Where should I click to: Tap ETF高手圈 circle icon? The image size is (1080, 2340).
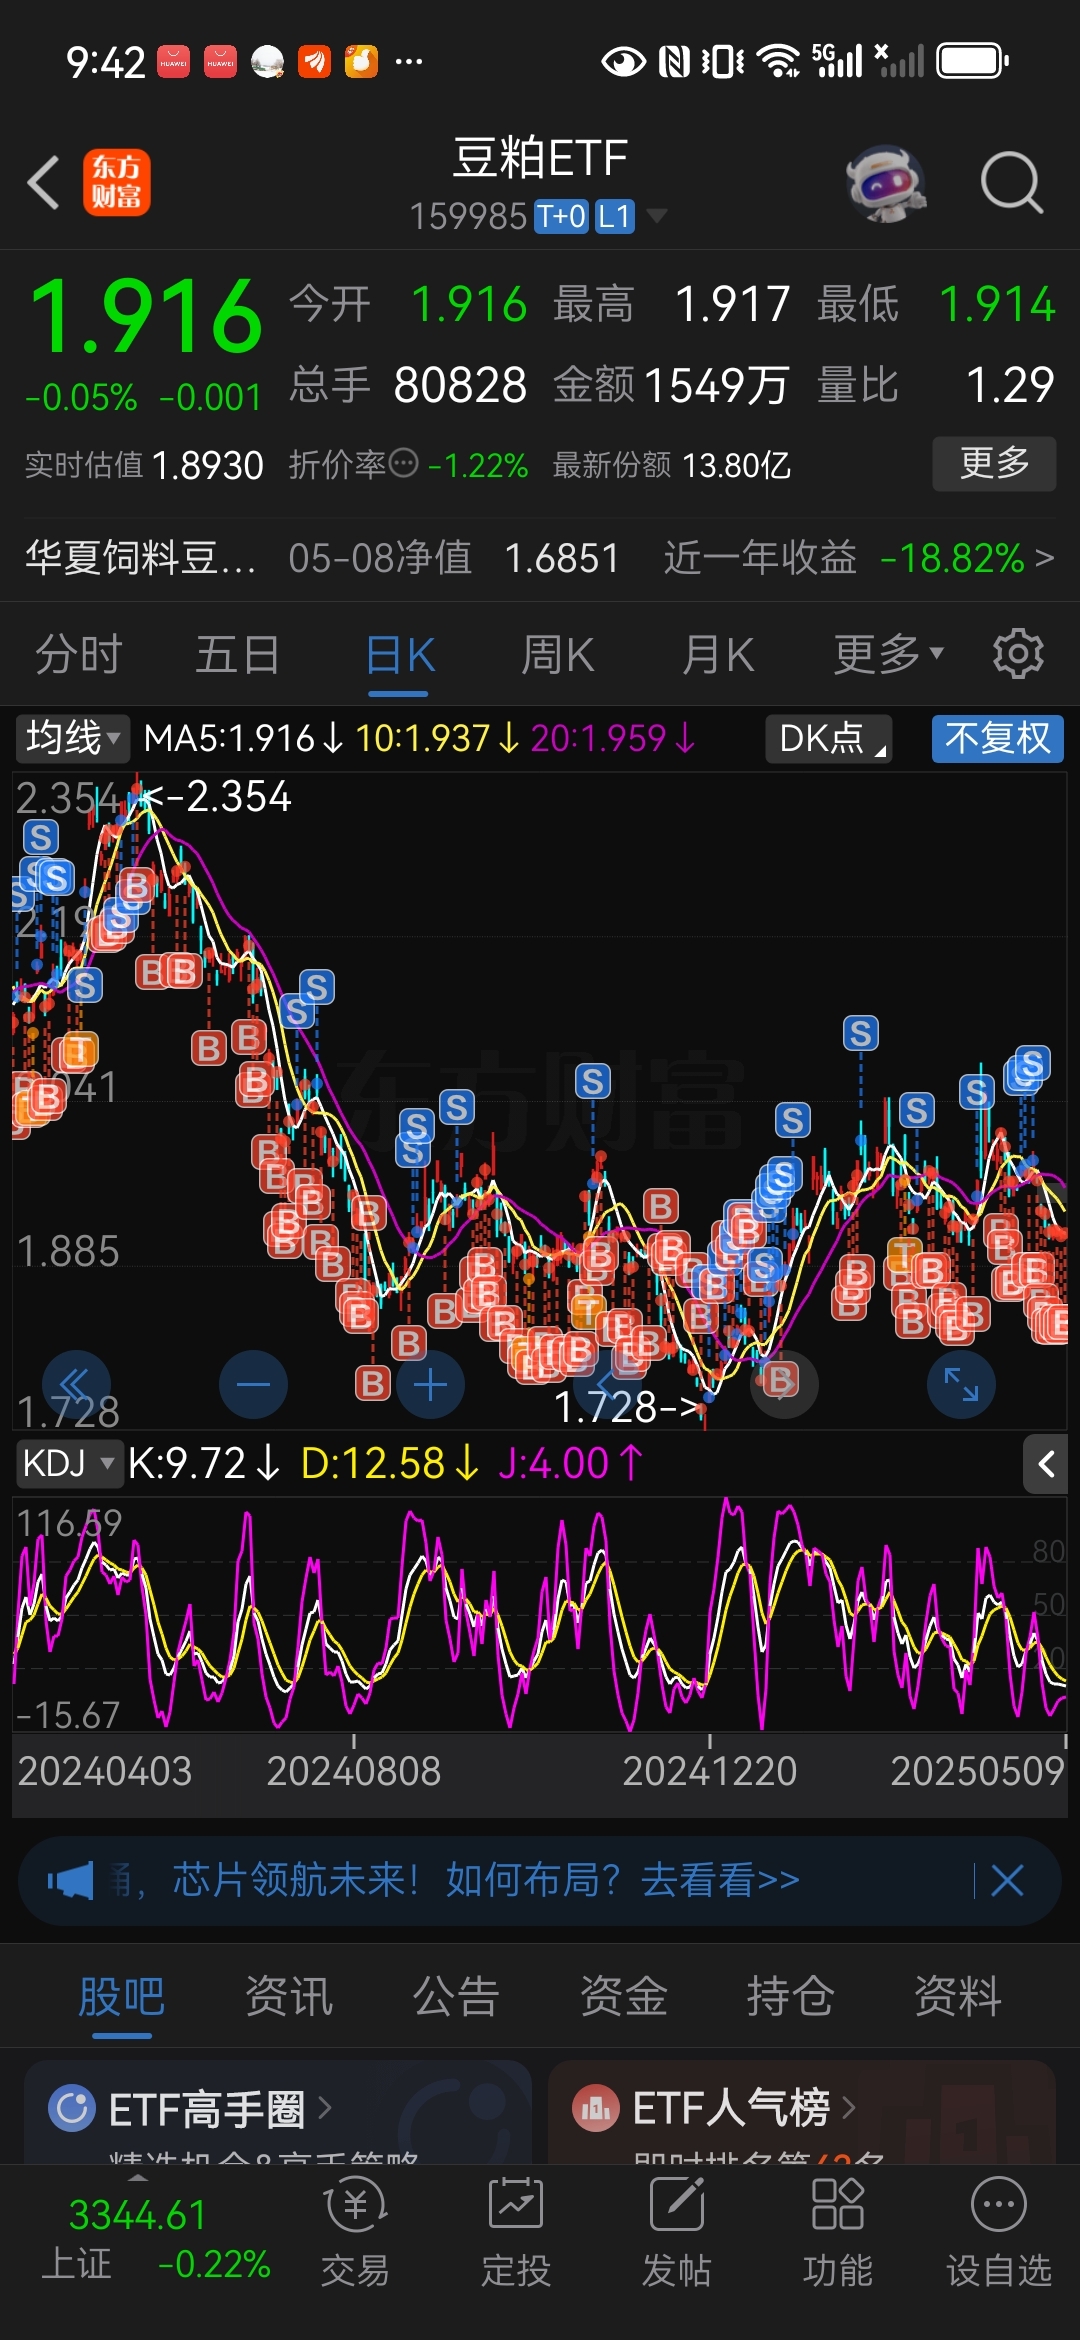72,2108
